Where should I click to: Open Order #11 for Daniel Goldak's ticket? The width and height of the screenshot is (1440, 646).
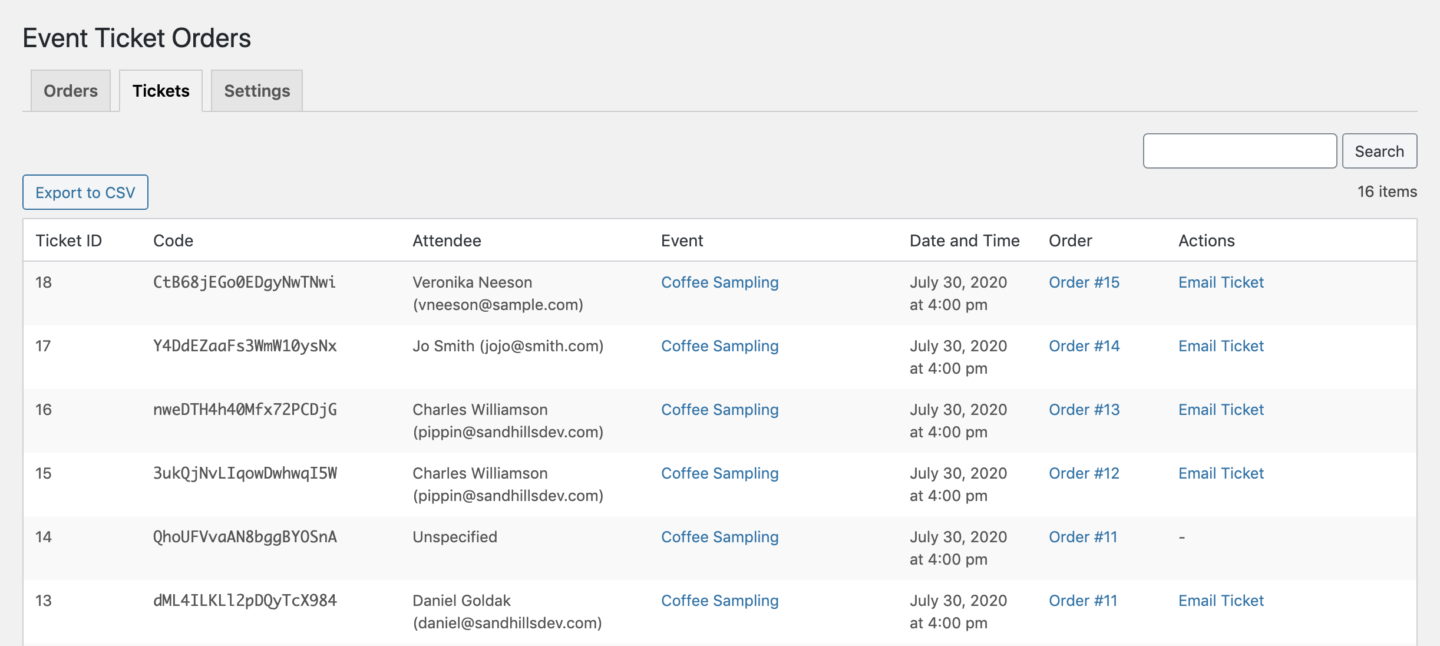(1083, 600)
